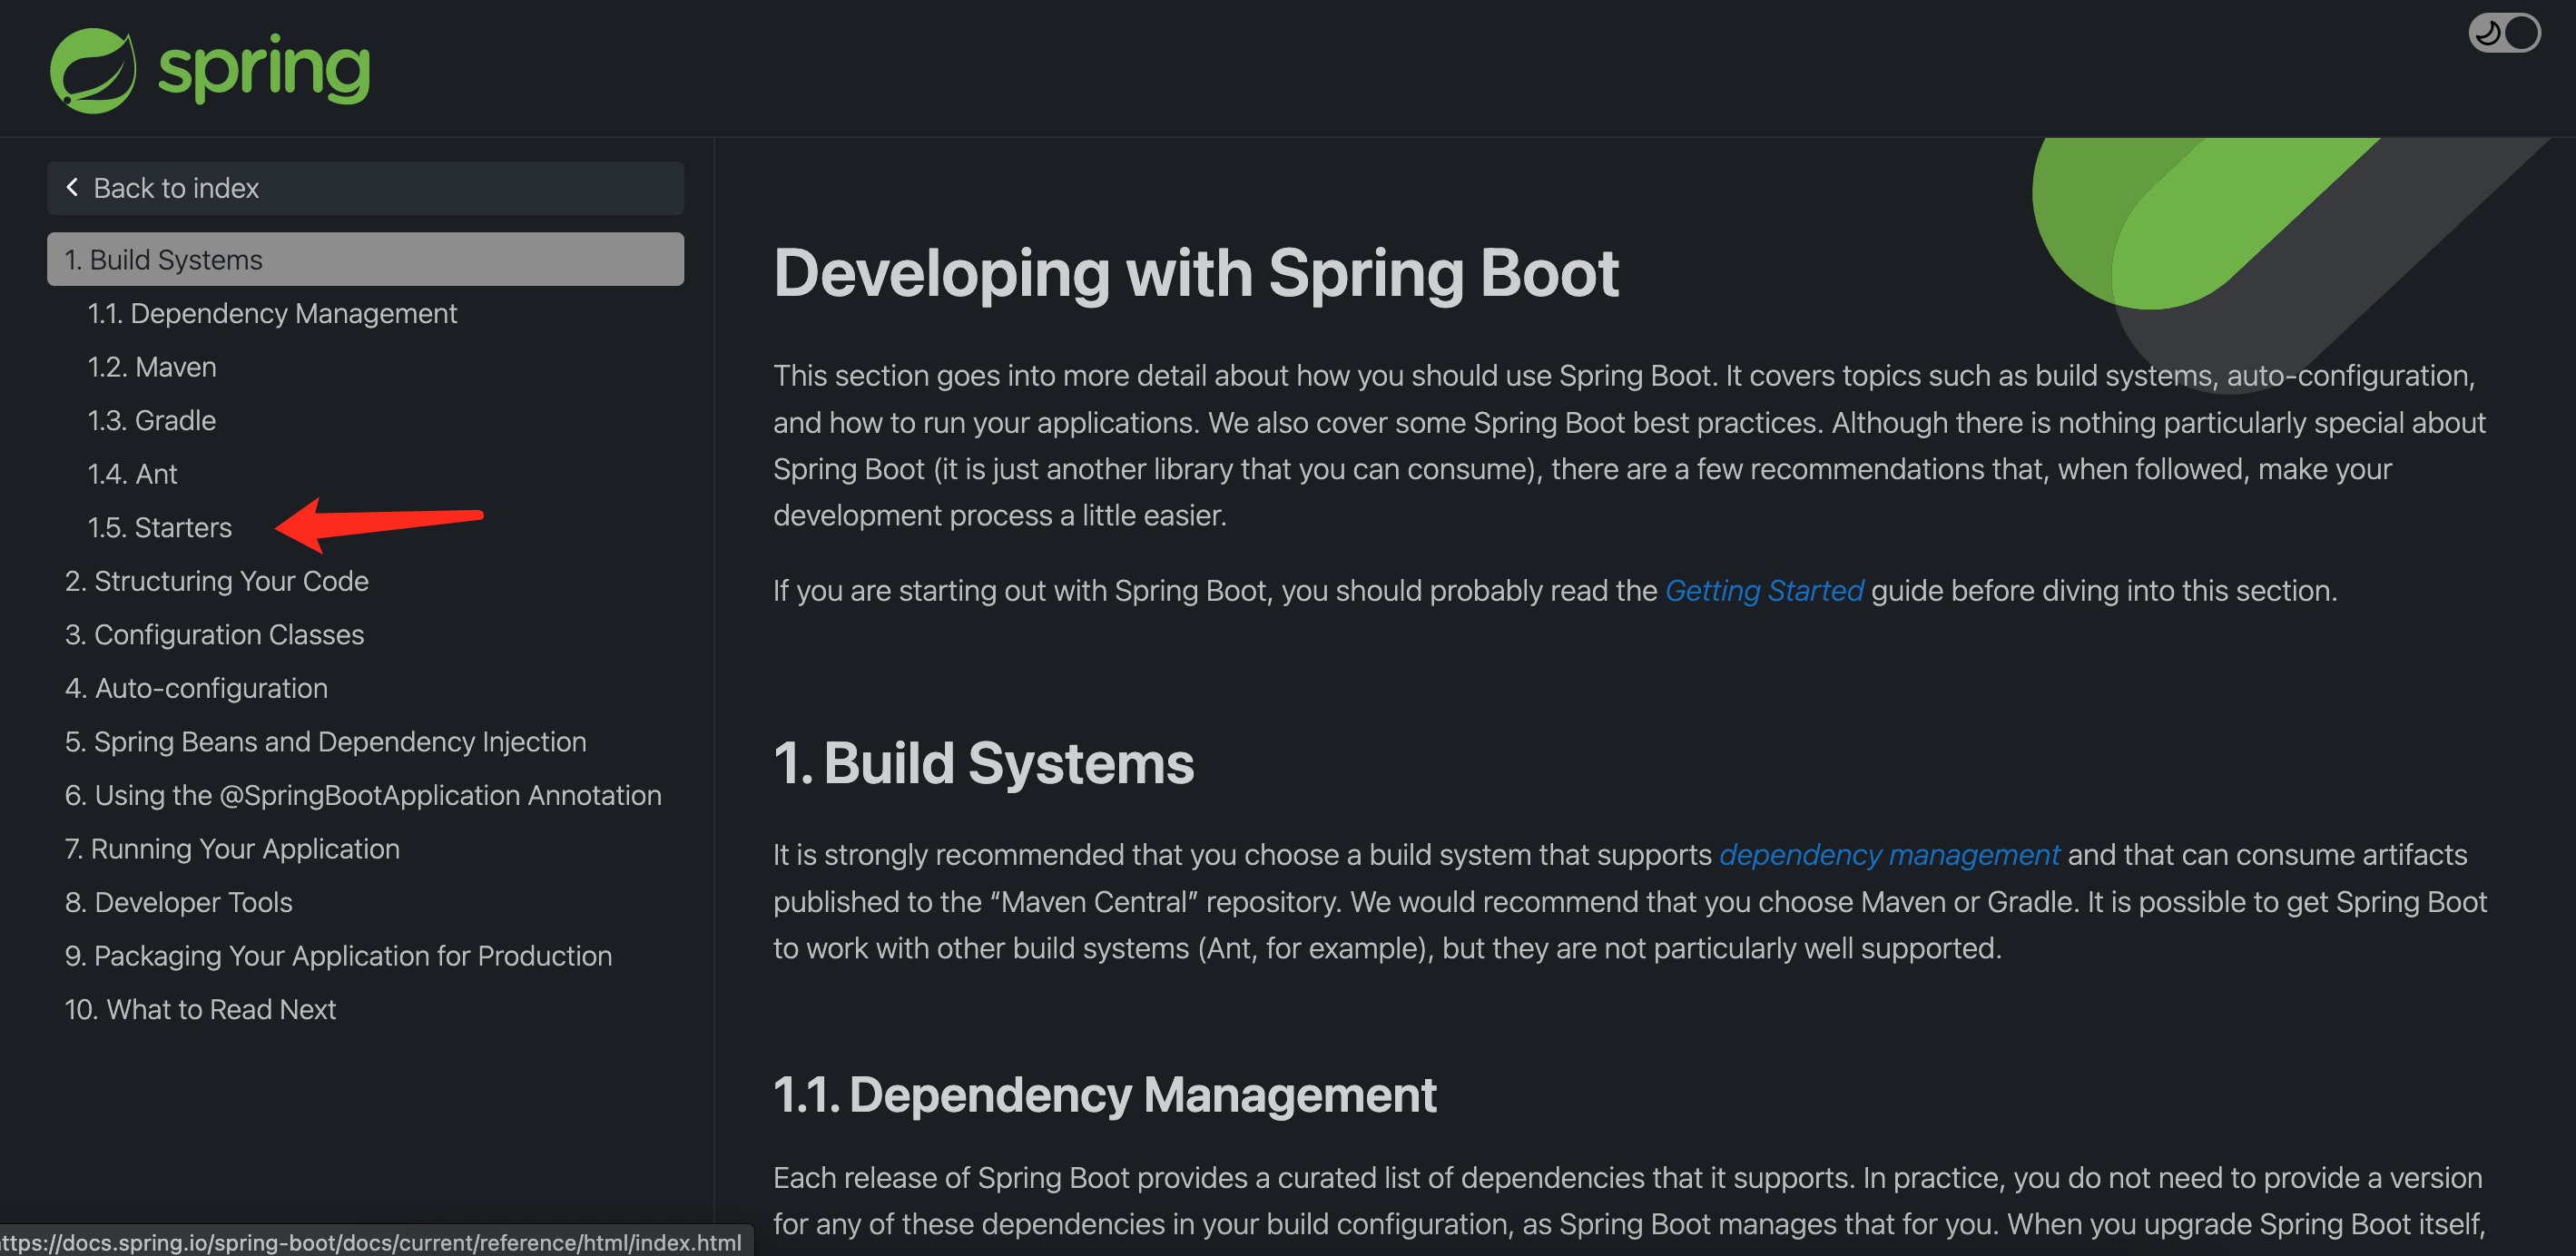Image resolution: width=2576 pixels, height=1256 pixels.
Task: Click the Spring leaf logo
Action: tap(93, 70)
